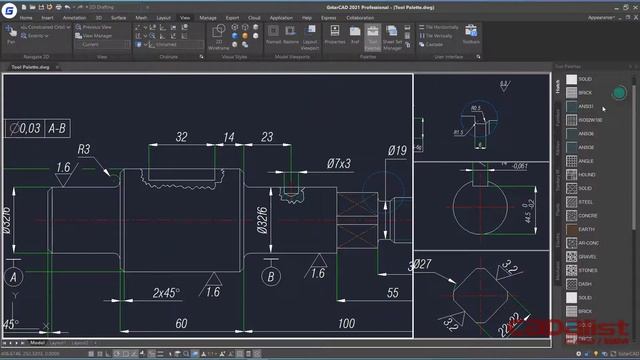Open the View Manager

(93, 36)
